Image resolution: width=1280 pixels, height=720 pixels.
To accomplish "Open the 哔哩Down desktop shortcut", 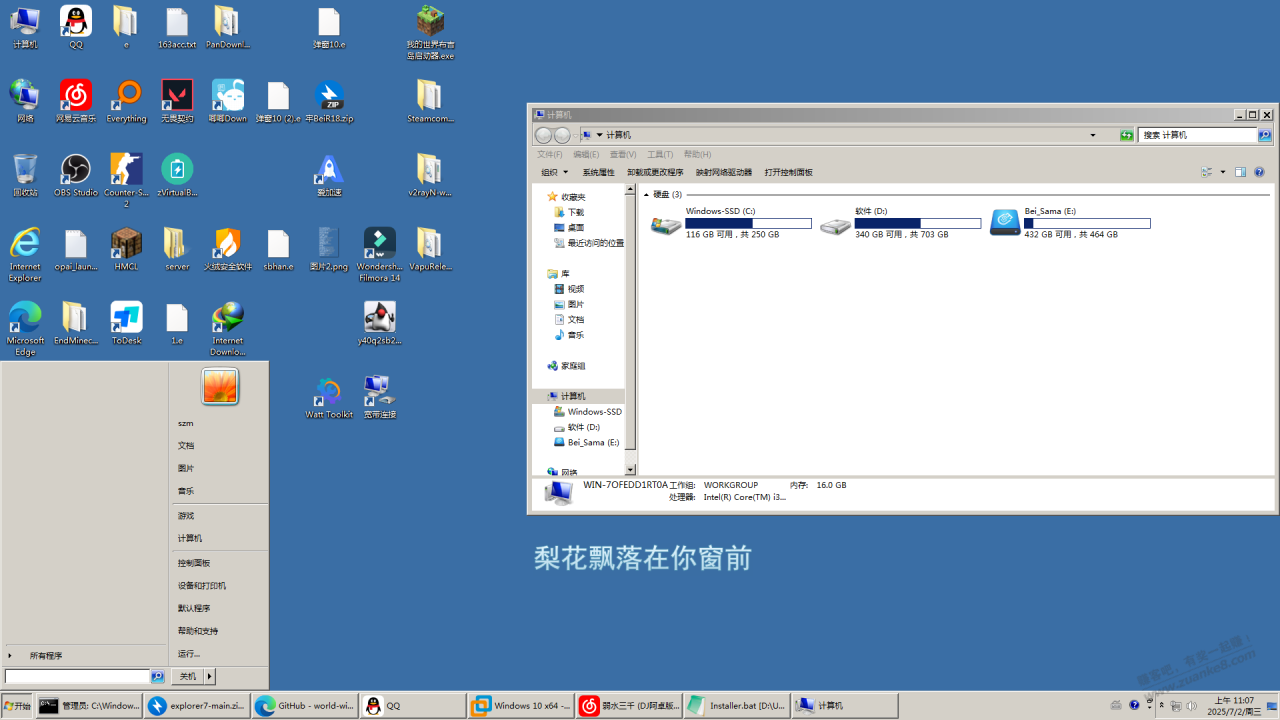I will click(x=228, y=101).
